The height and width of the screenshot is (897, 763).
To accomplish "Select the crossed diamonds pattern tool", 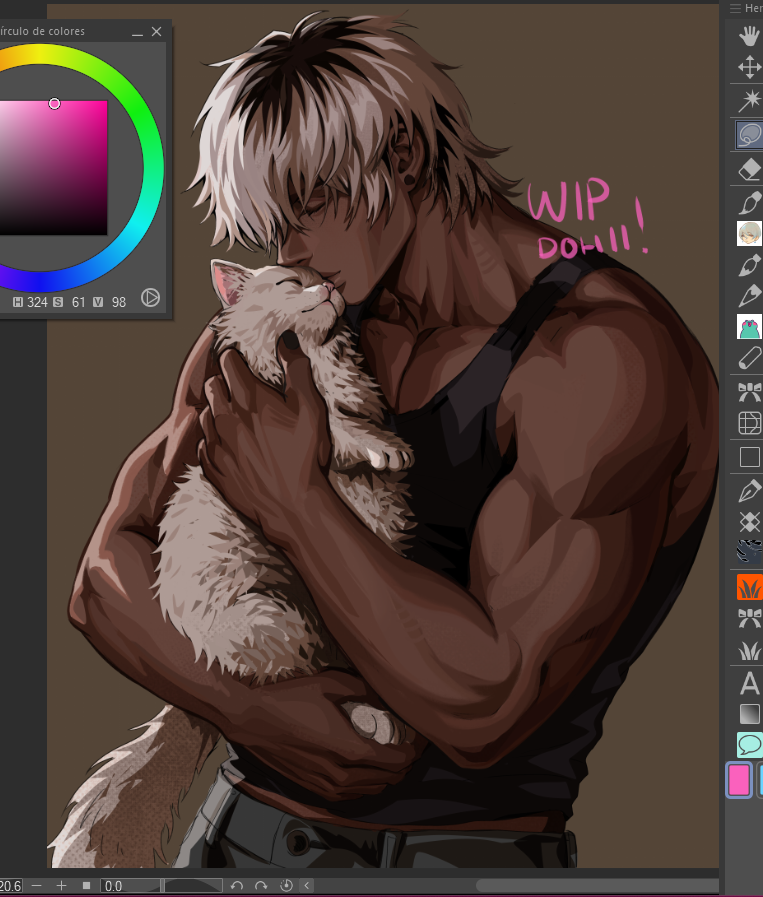I will [x=749, y=522].
